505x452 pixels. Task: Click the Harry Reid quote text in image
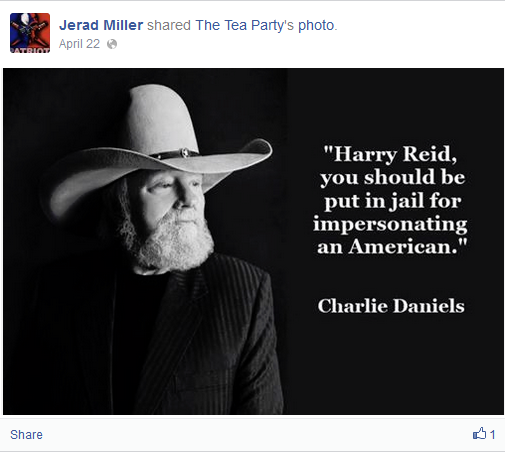(390, 200)
